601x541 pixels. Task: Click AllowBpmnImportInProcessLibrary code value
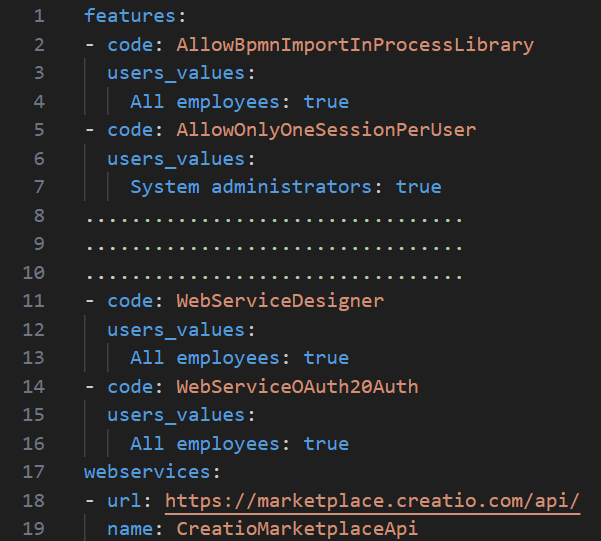pyautogui.click(x=355, y=45)
